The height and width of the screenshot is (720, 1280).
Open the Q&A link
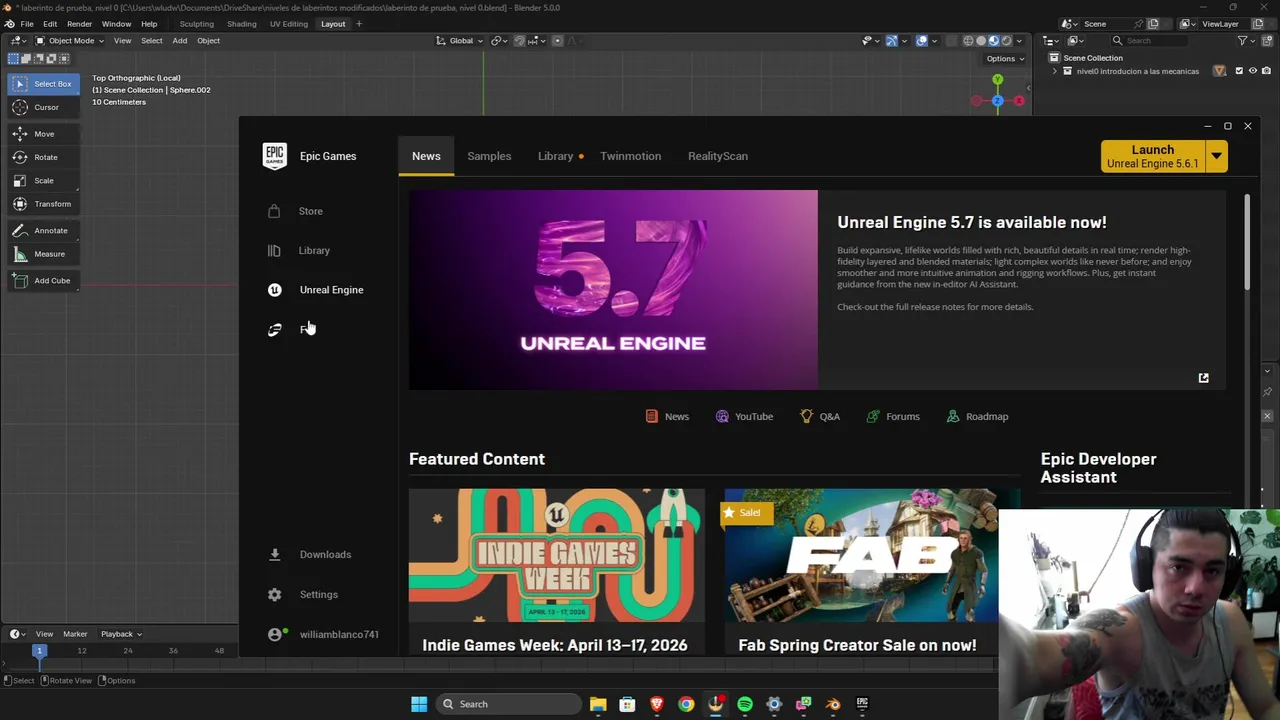coord(820,416)
